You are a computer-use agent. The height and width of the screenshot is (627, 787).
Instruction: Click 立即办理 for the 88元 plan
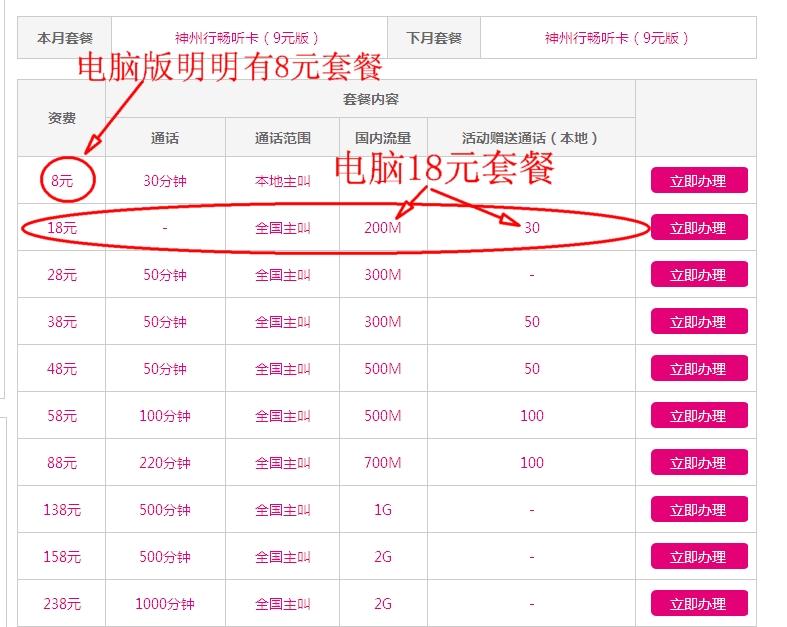tap(699, 463)
